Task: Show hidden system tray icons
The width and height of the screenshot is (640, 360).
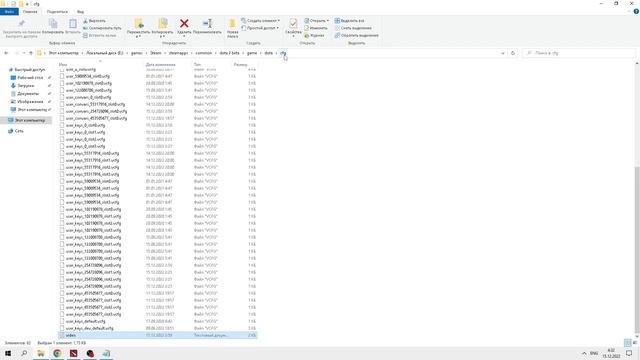Action: point(584,353)
